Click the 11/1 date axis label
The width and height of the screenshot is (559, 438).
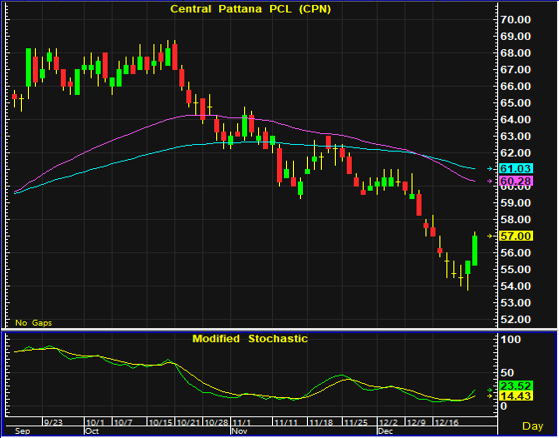pyautogui.click(x=242, y=422)
